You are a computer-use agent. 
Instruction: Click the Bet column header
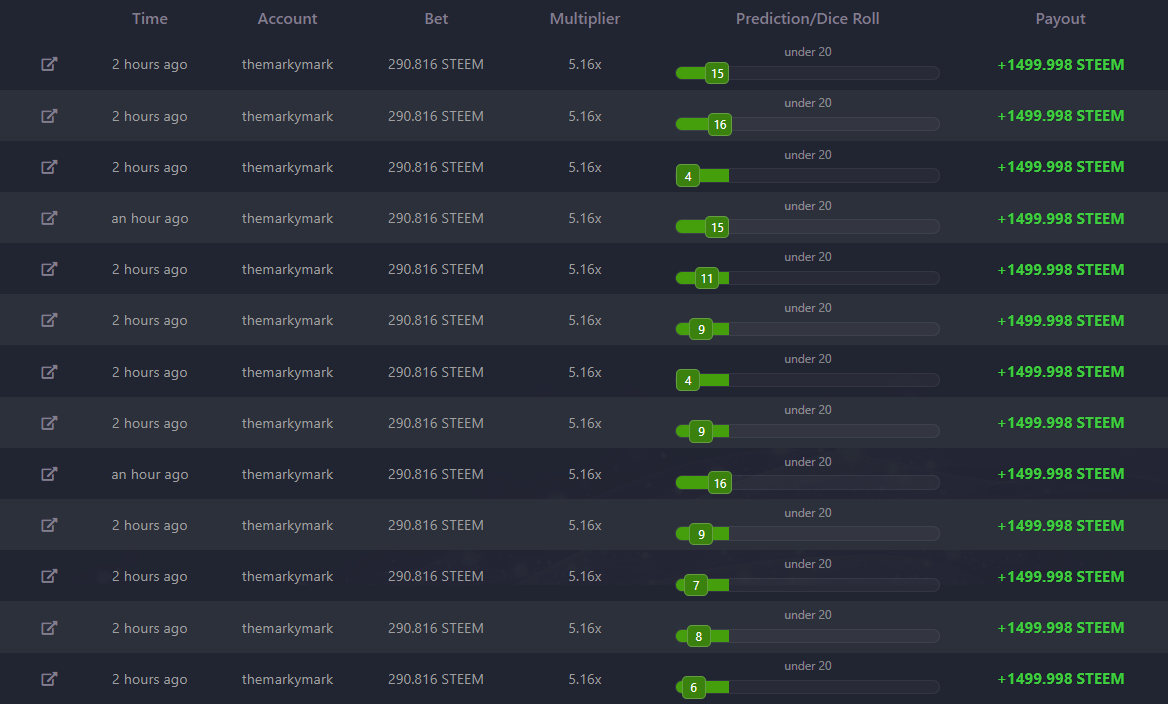point(437,19)
